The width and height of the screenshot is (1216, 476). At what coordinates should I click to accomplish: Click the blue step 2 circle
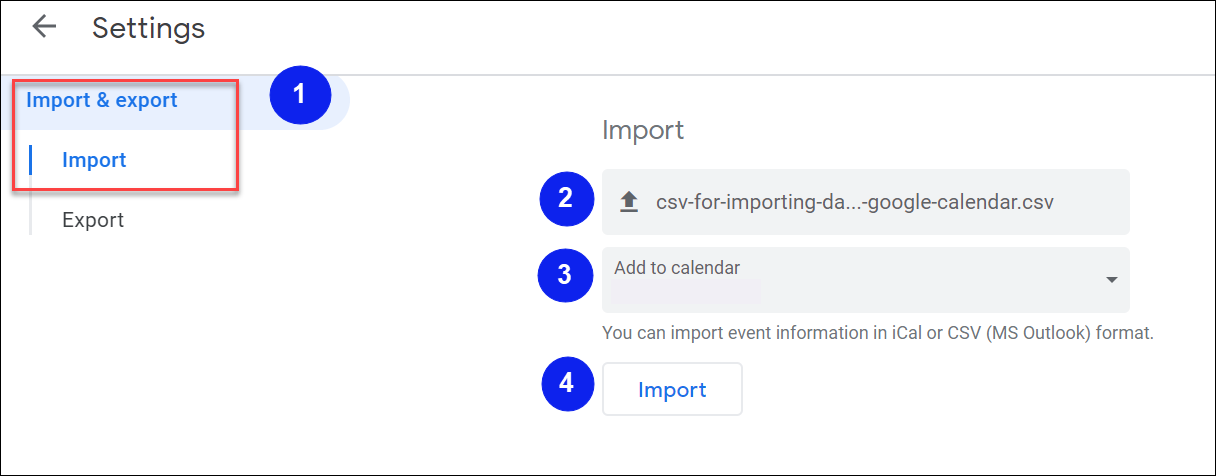[x=567, y=198]
